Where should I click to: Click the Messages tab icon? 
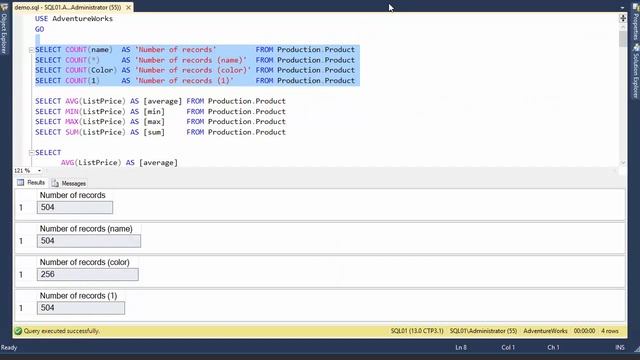click(55, 183)
